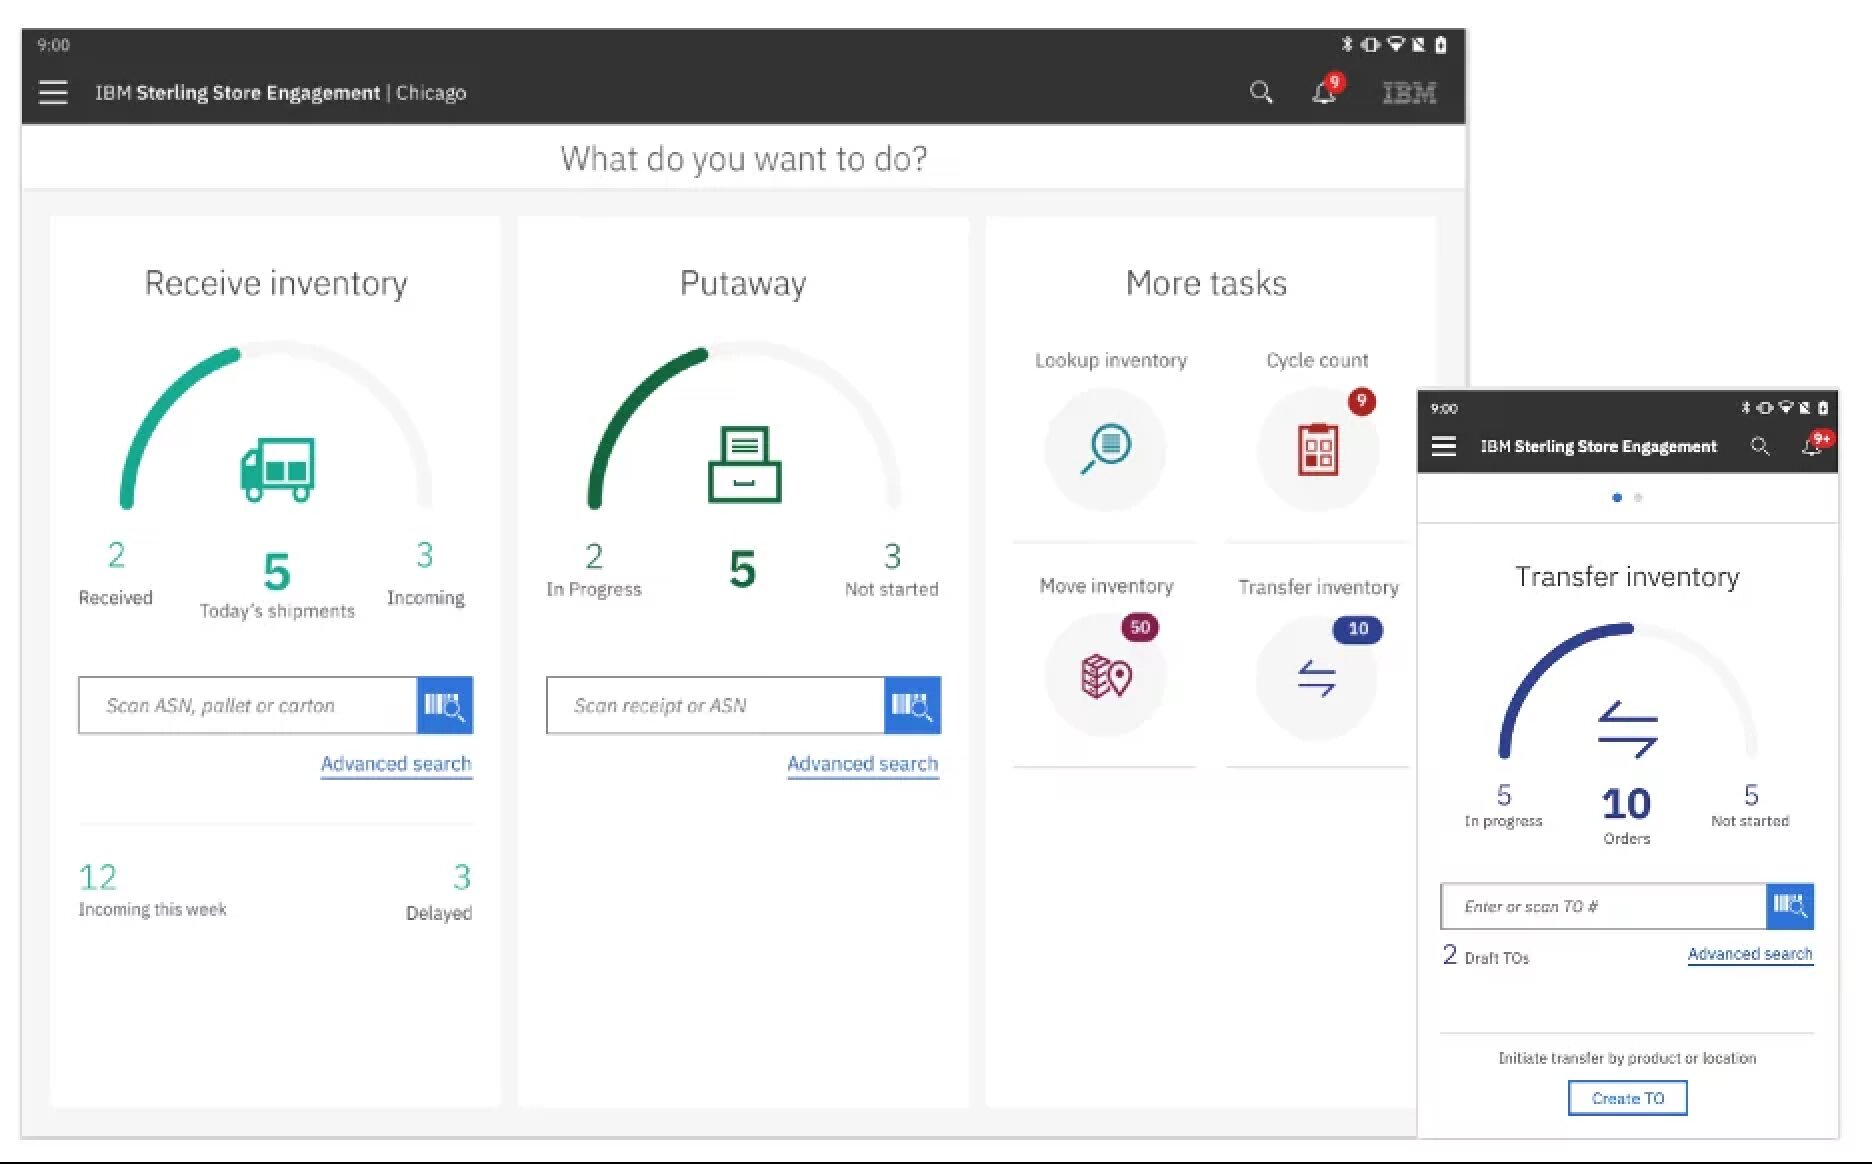The height and width of the screenshot is (1164, 1872).
Task: Click the search icon in tablet header
Action: click(1261, 93)
